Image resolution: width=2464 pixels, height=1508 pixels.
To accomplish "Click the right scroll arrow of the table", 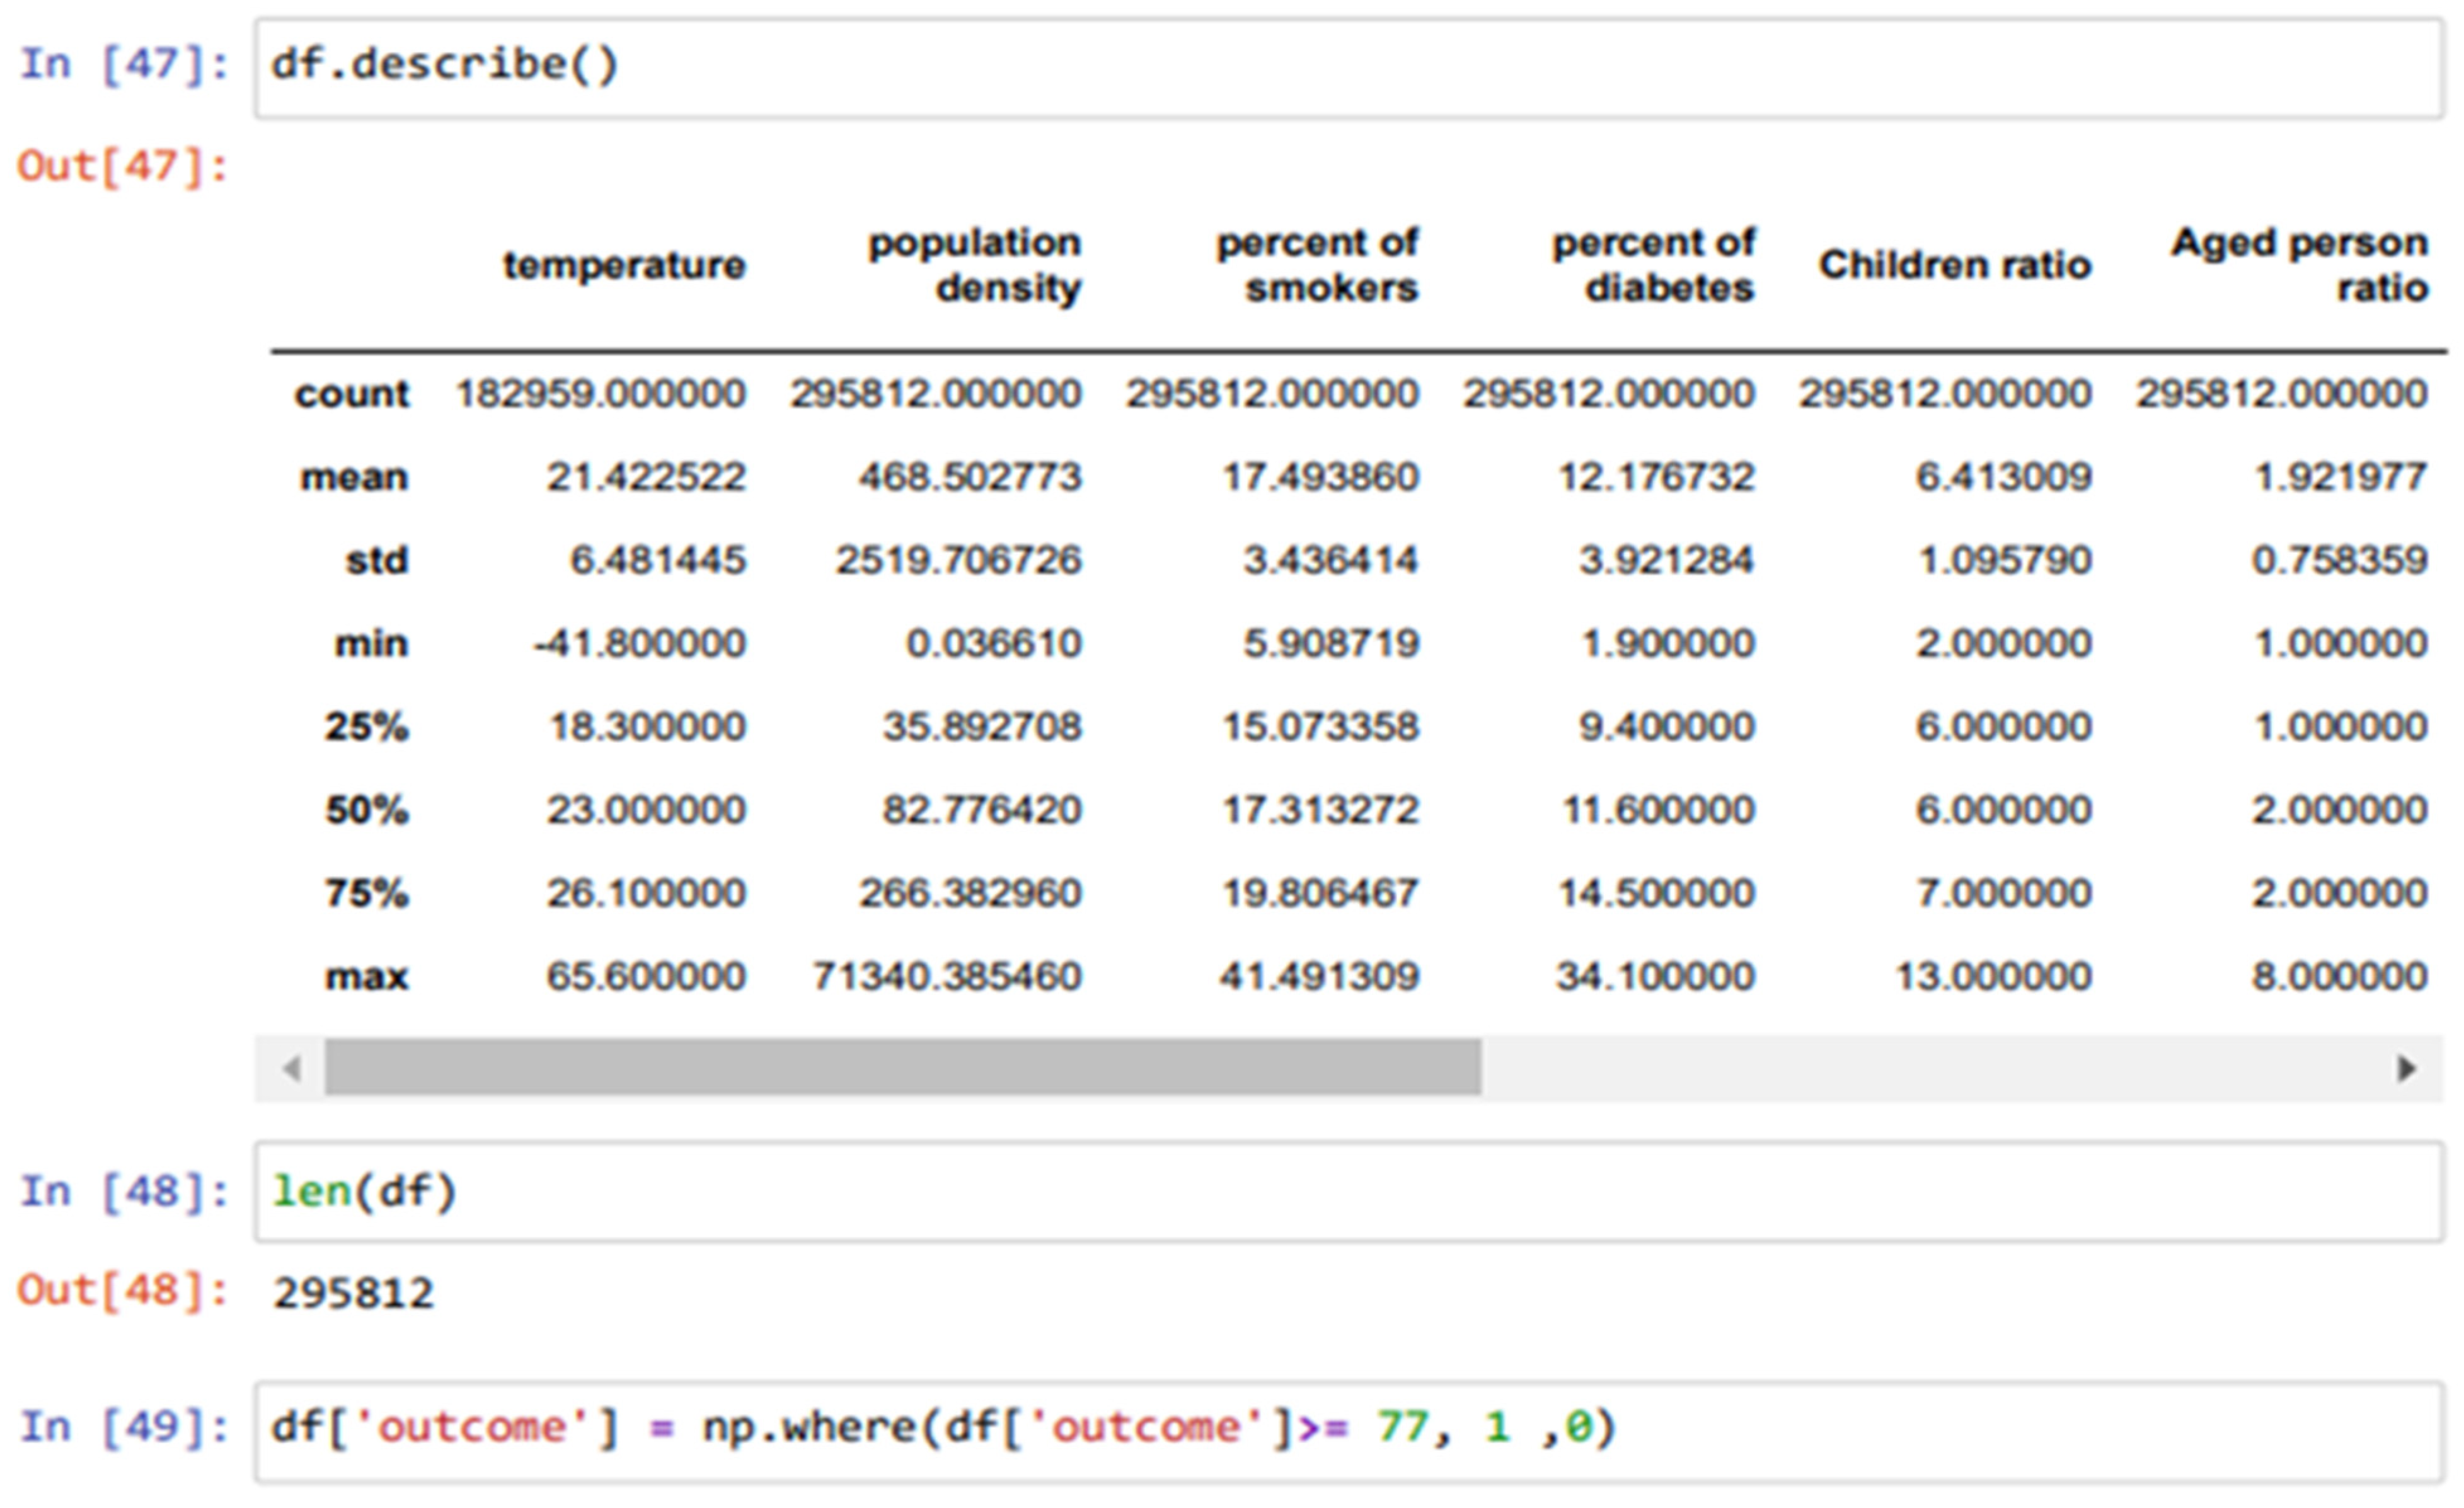I will 2406,1069.
